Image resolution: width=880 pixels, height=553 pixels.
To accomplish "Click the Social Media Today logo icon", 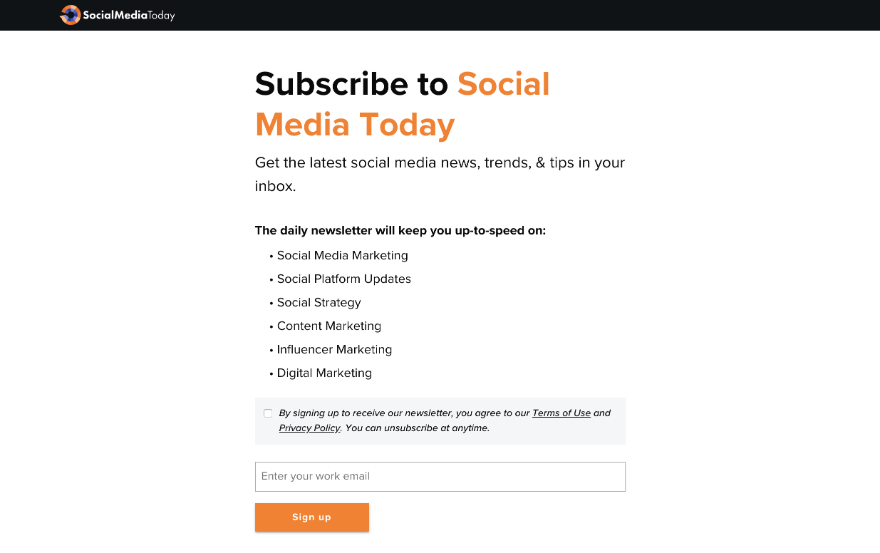I will 70,15.
